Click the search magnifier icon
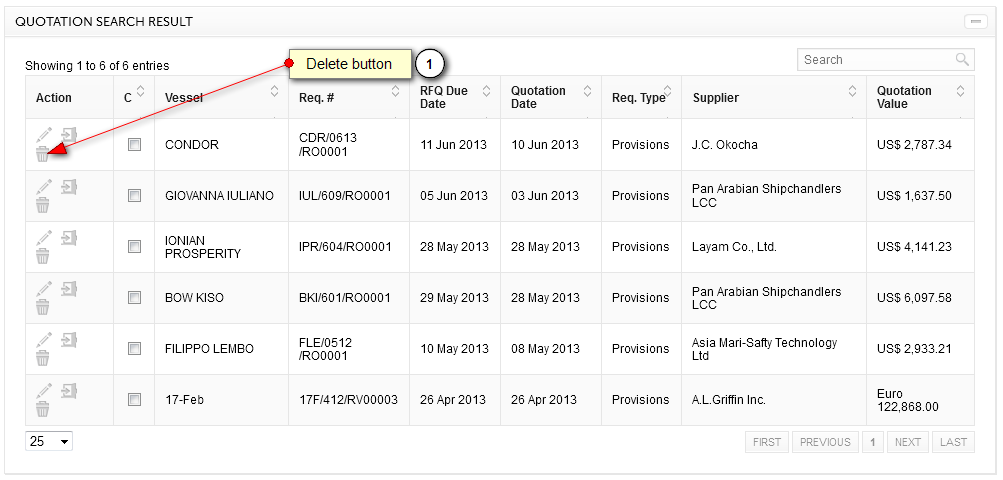This screenshot has width=1003, height=480. 962,60
